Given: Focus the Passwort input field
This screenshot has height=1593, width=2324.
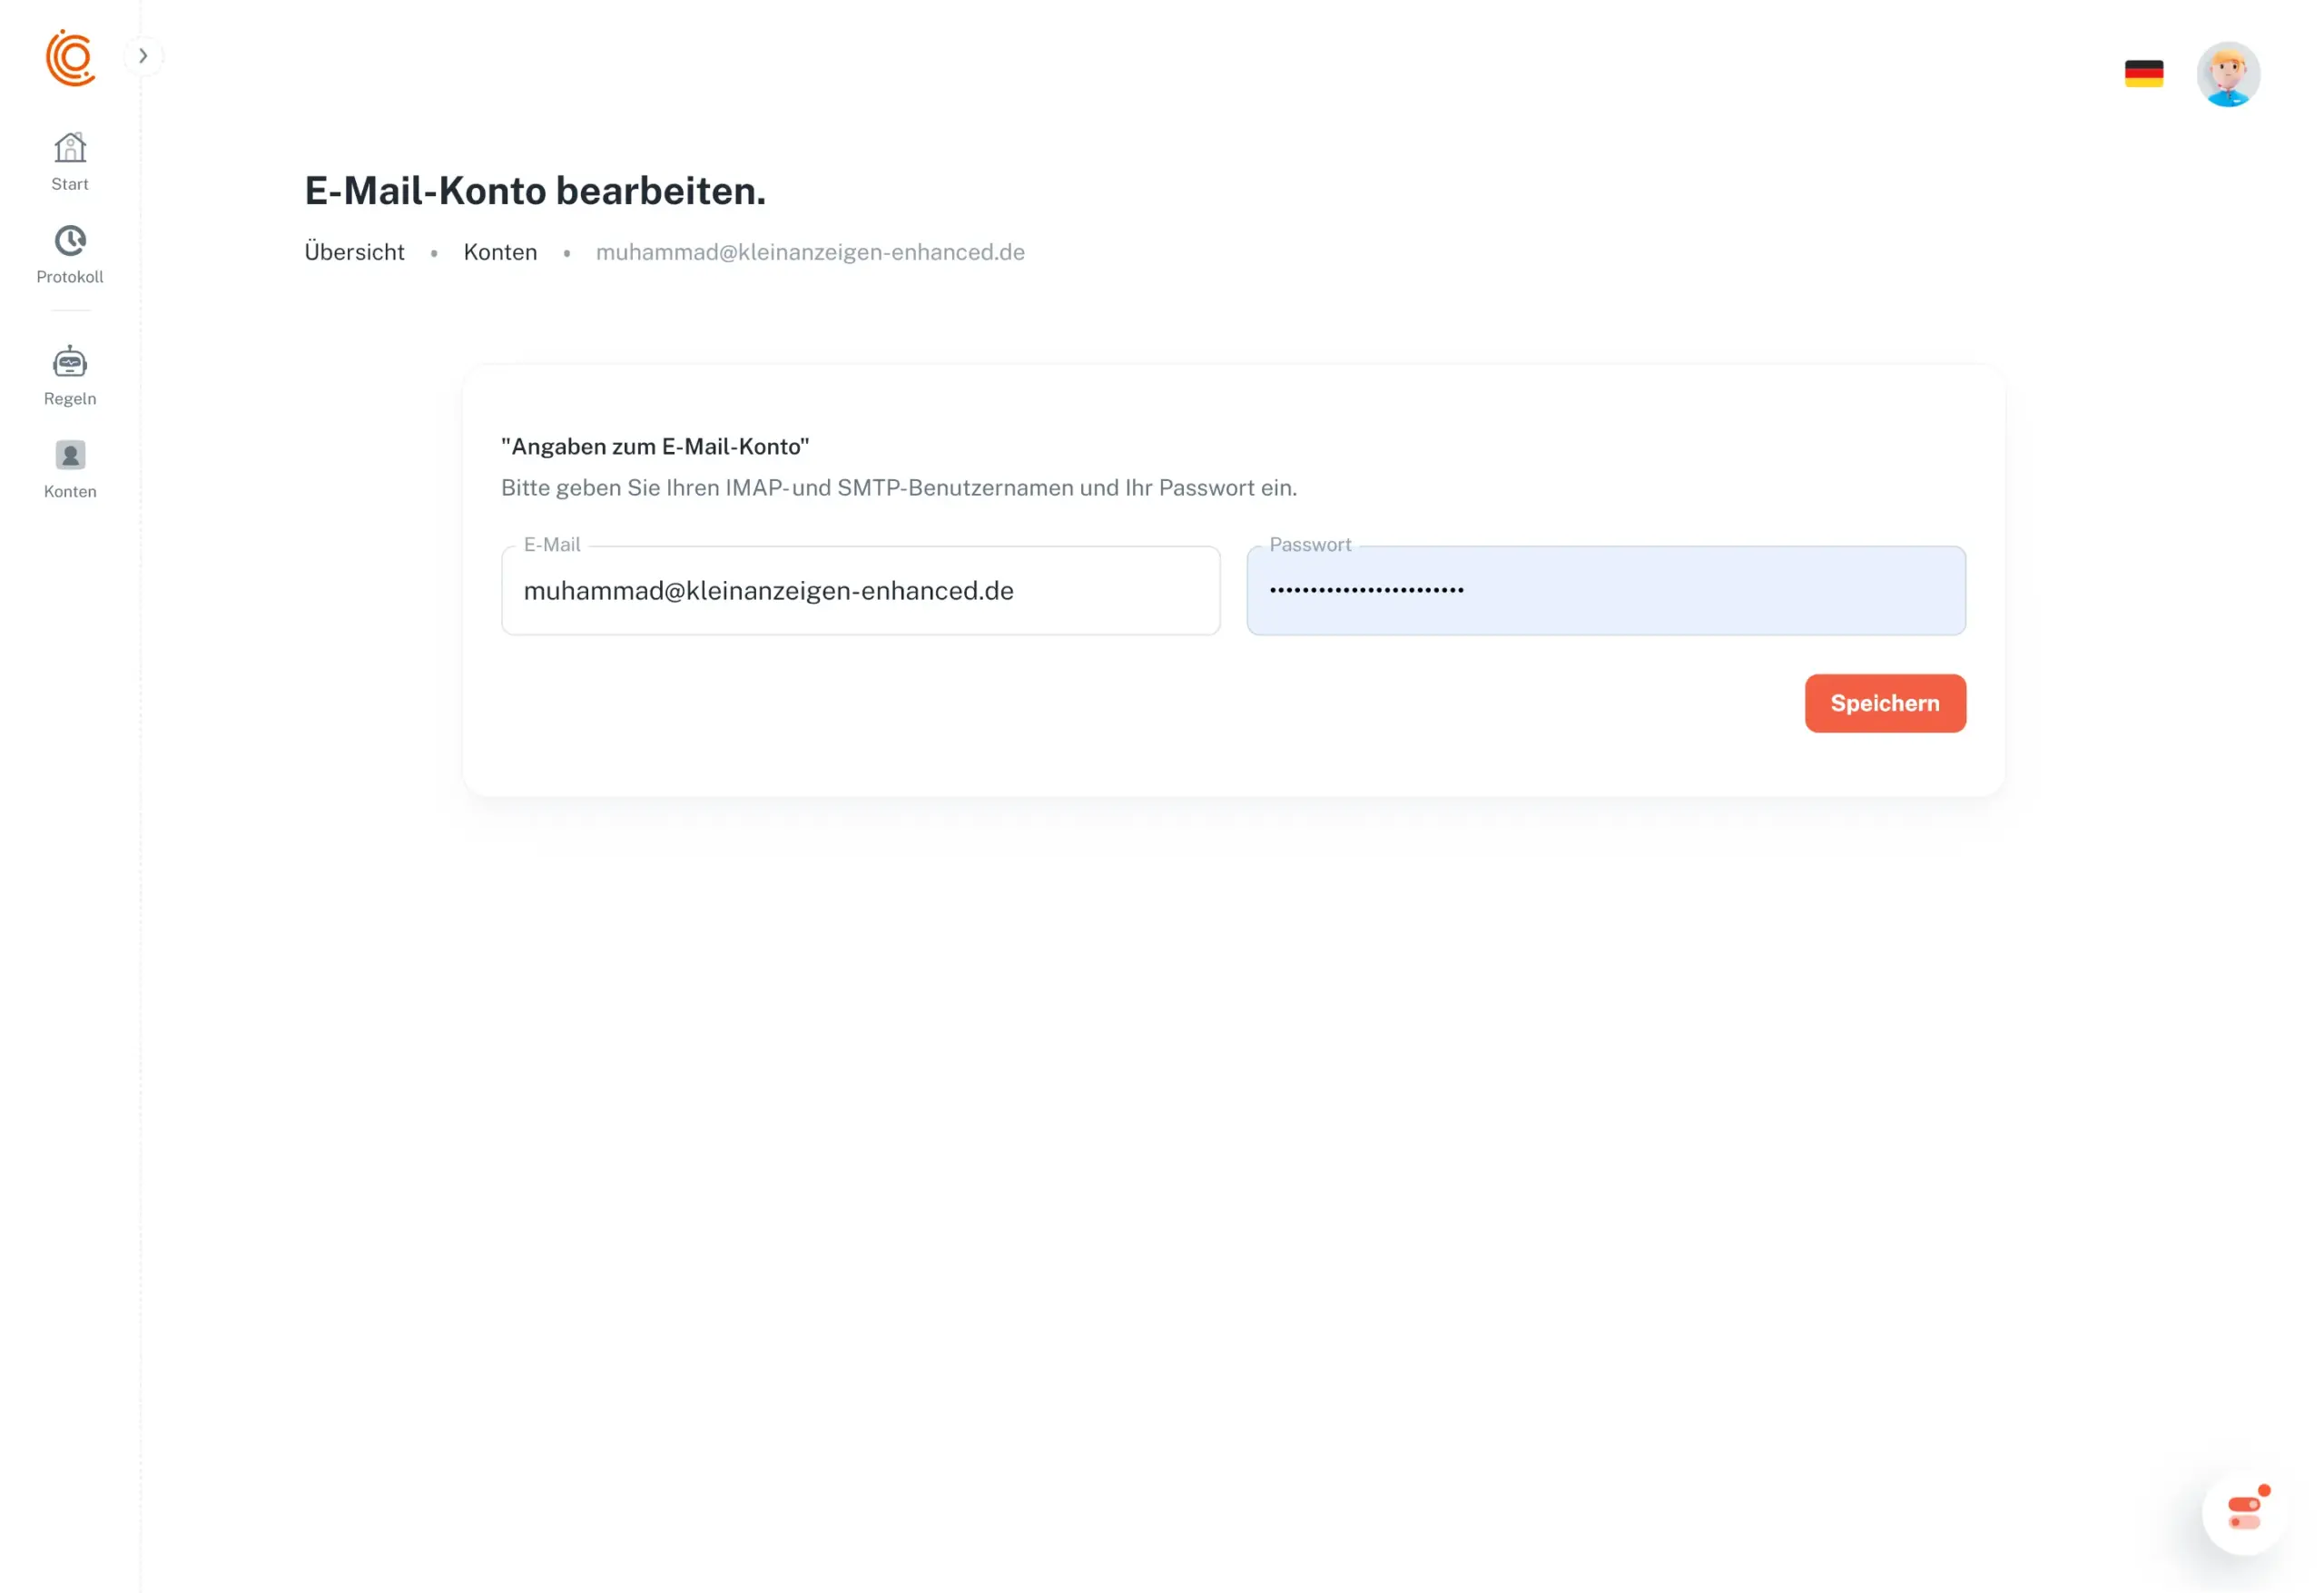Looking at the screenshot, I should point(1605,591).
